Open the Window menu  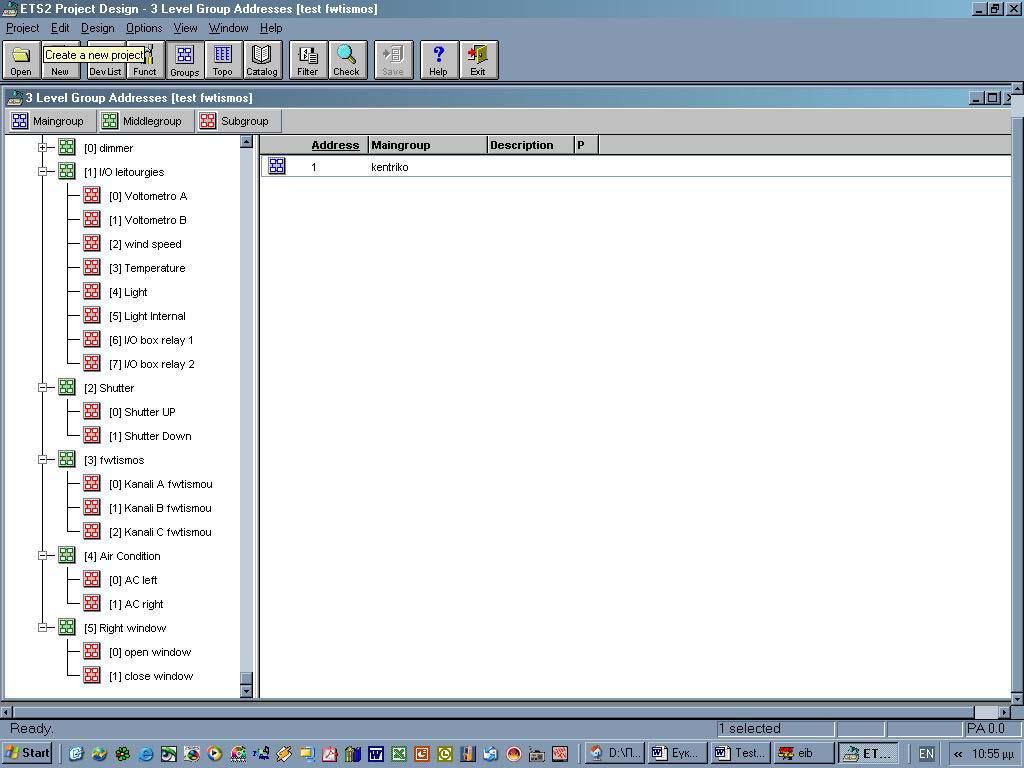click(x=229, y=28)
